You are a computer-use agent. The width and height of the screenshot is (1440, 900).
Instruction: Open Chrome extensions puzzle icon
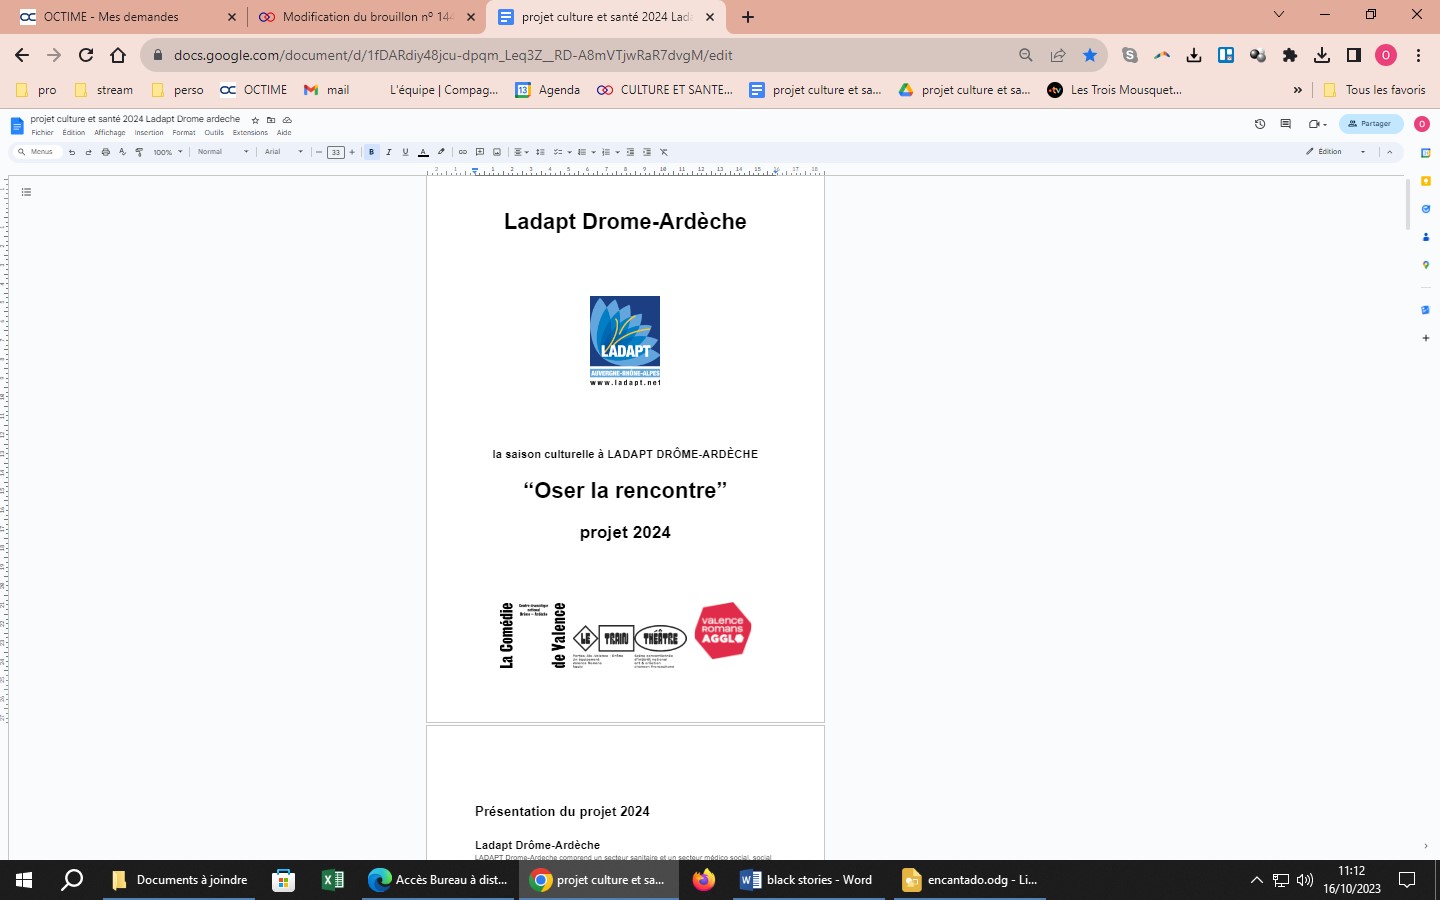pos(1290,55)
